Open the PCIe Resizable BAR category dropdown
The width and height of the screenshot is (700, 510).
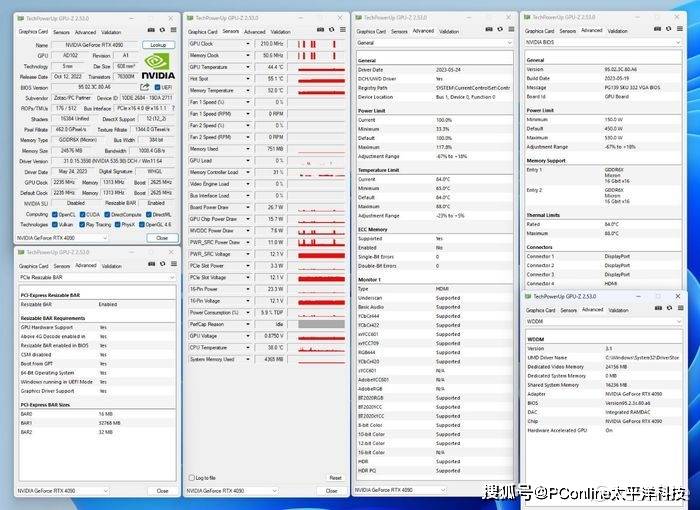tap(96, 277)
